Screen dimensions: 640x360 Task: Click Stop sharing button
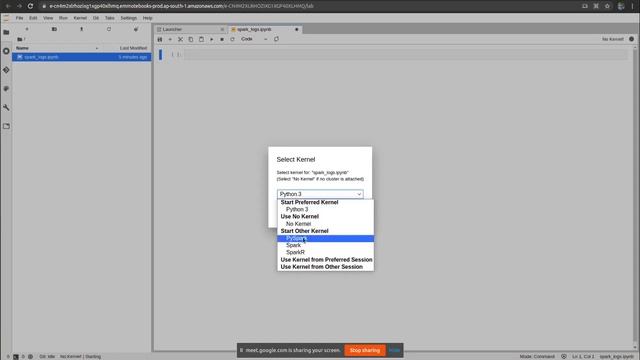pos(364,350)
